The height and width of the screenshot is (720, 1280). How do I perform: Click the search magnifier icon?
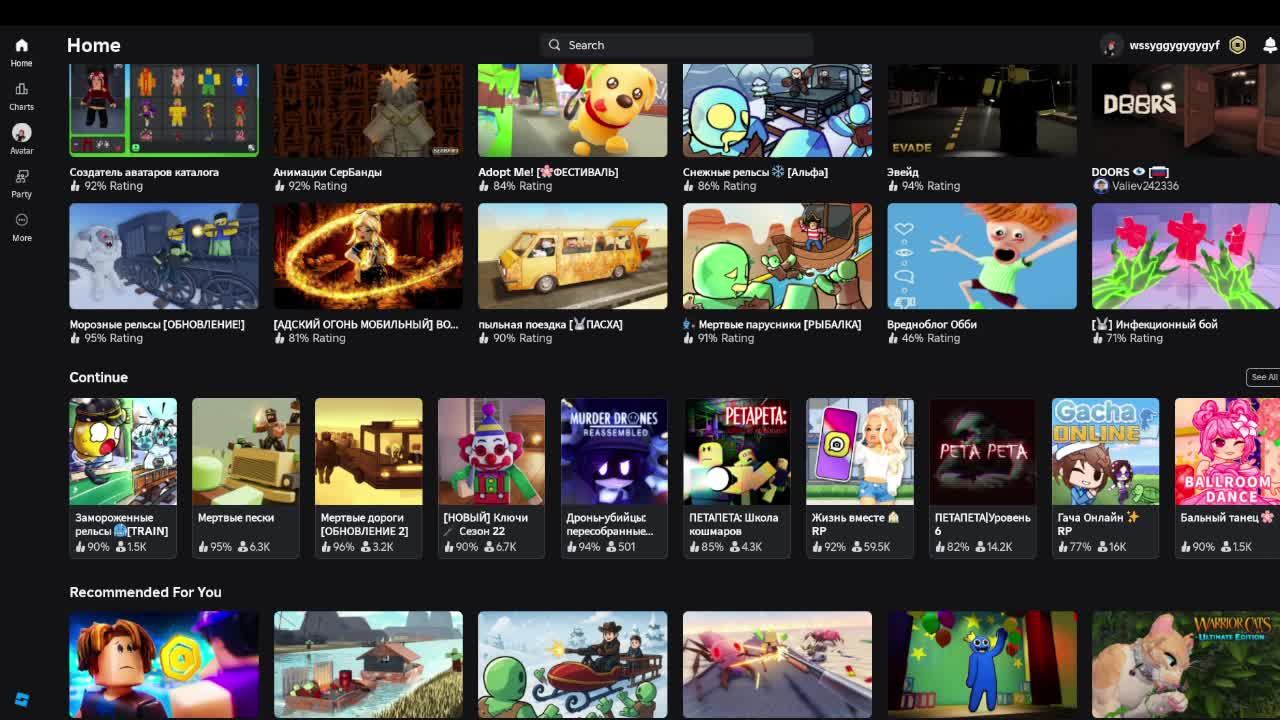click(555, 45)
